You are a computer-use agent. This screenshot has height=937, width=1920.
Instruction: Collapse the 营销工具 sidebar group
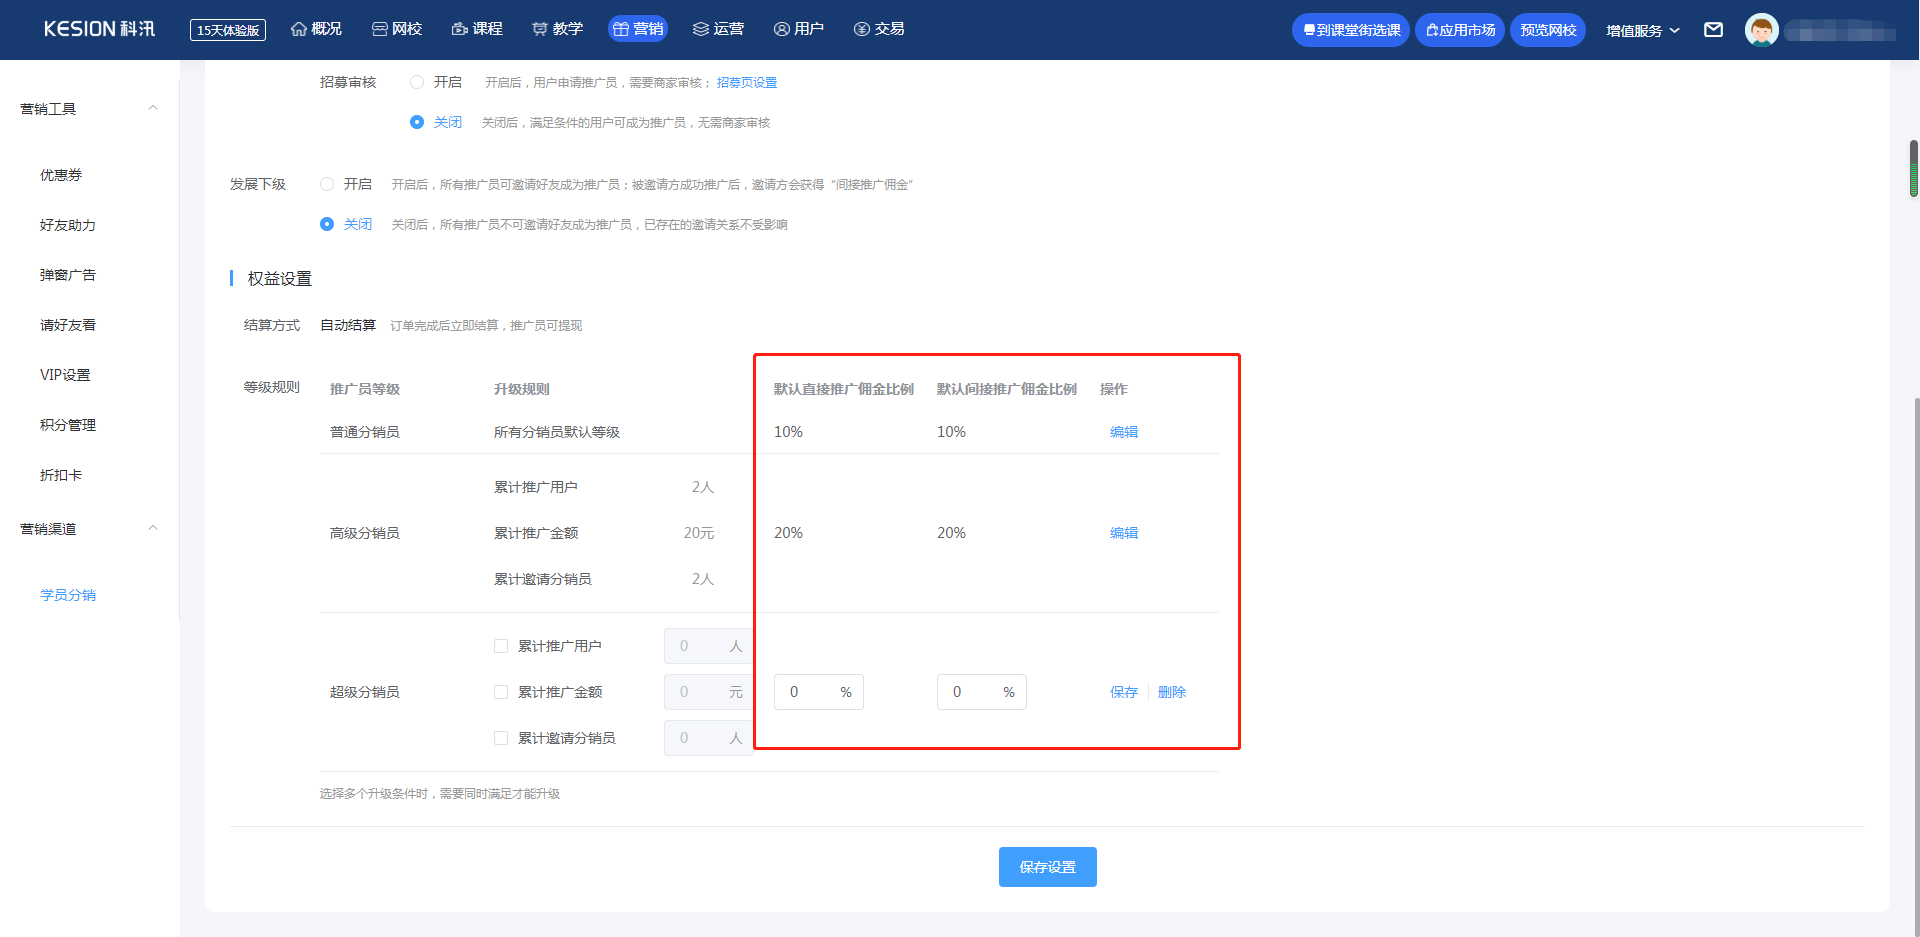point(153,108)
